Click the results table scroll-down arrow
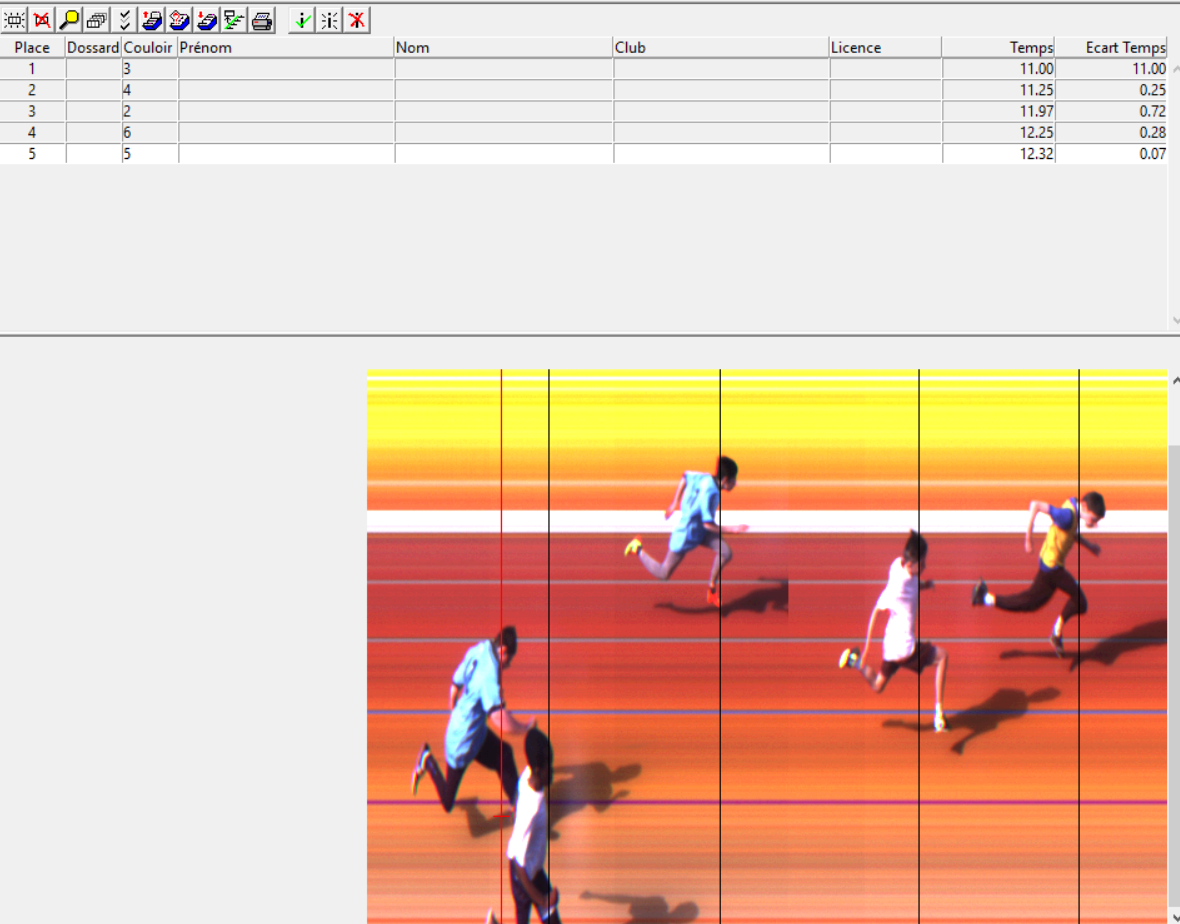The width and height of the screenshot is (1180, 924). click(1175, 320)
